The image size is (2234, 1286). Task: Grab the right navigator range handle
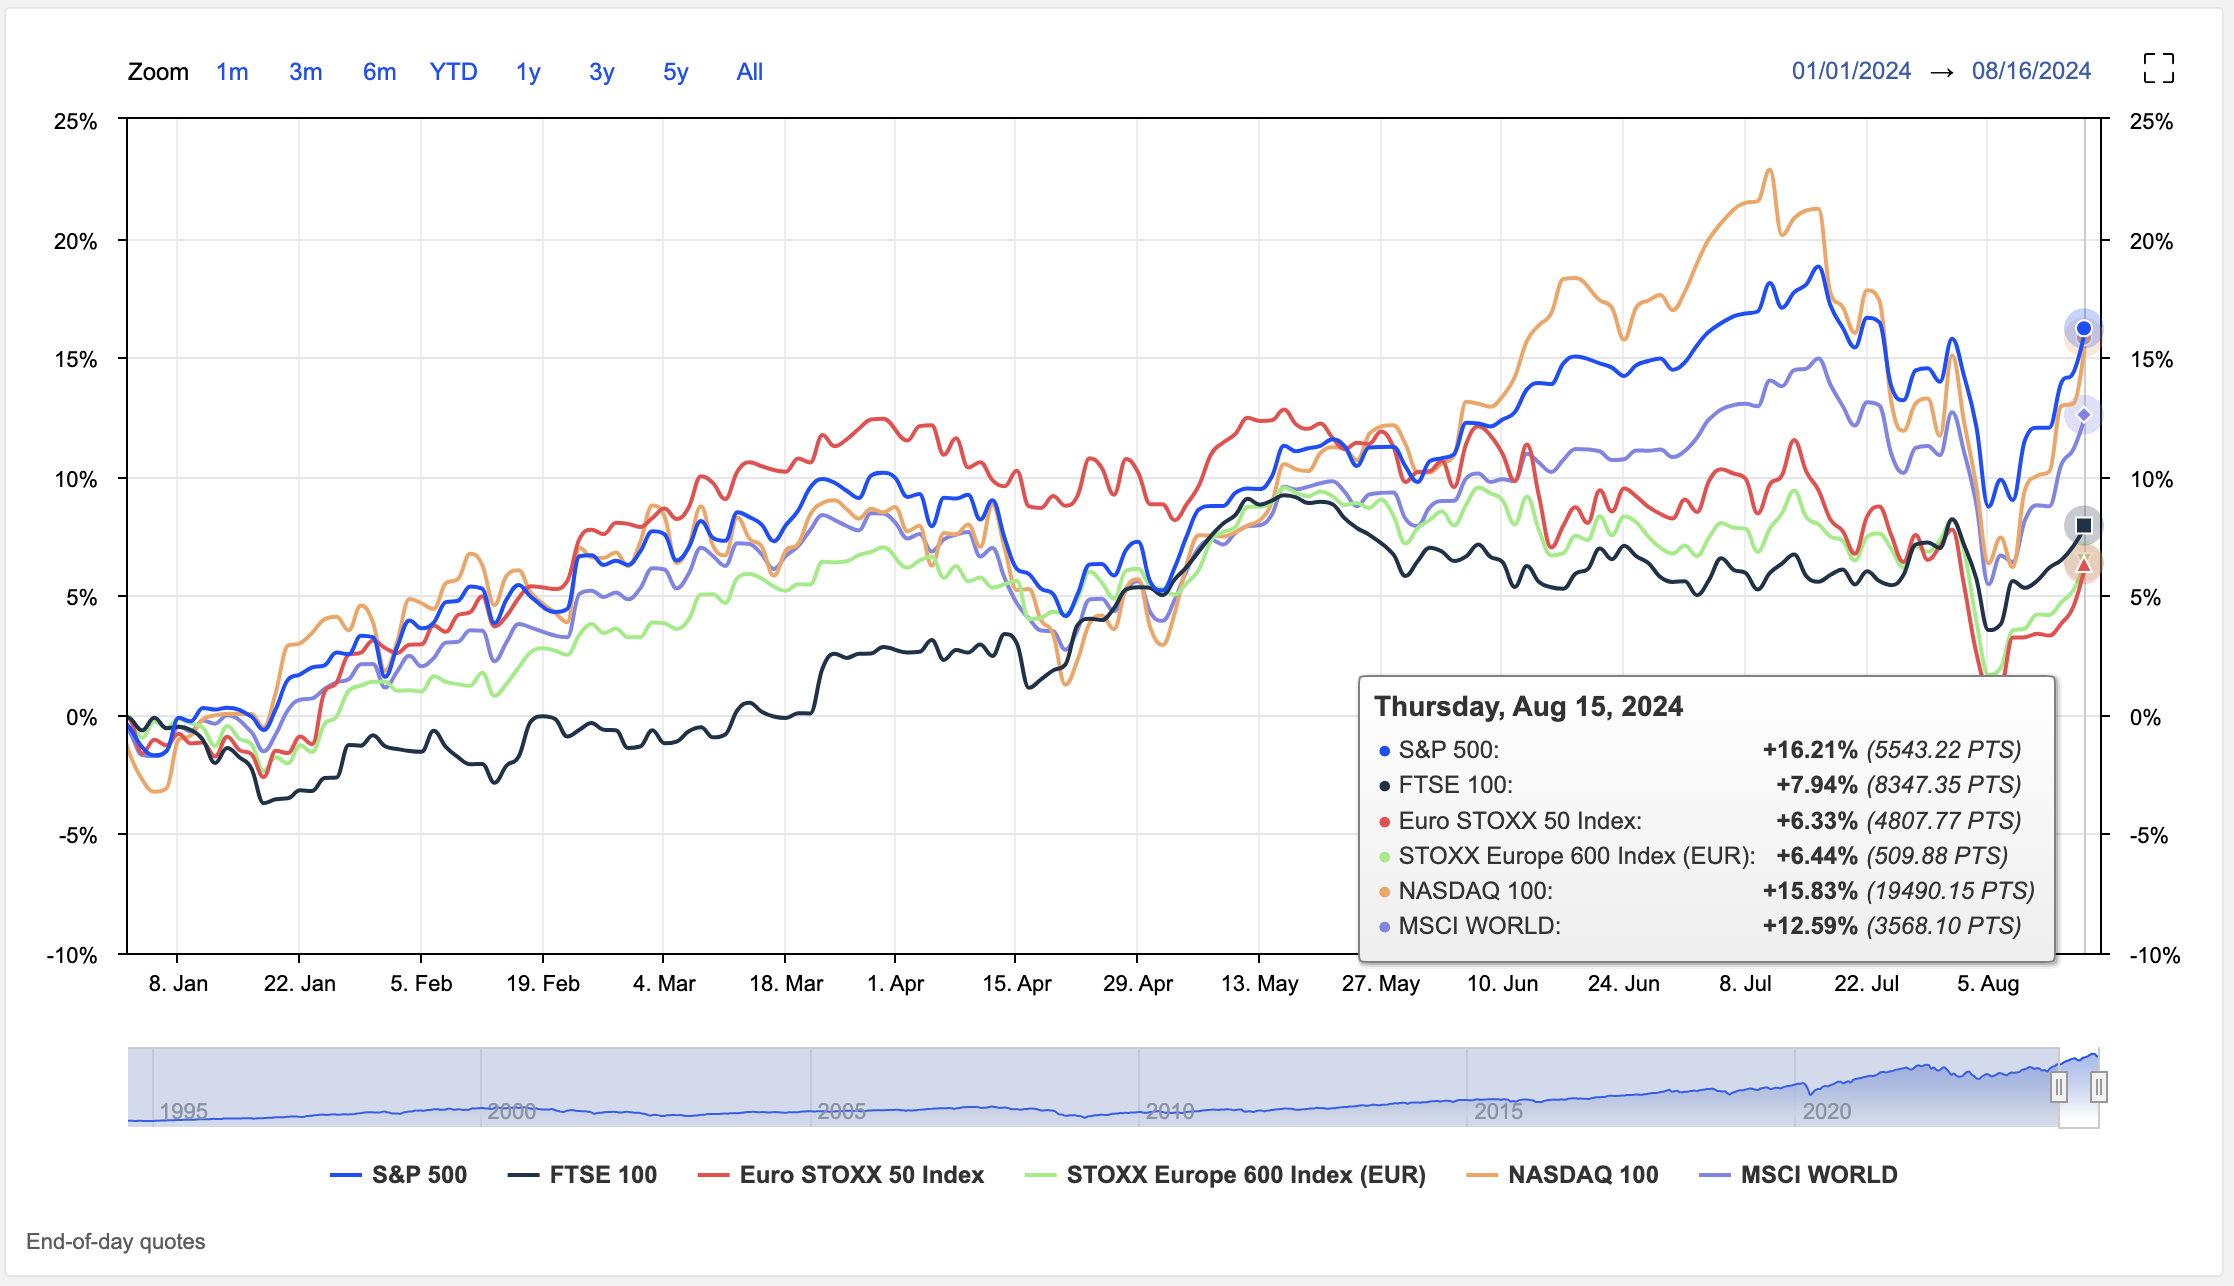coord(2099,1087)
